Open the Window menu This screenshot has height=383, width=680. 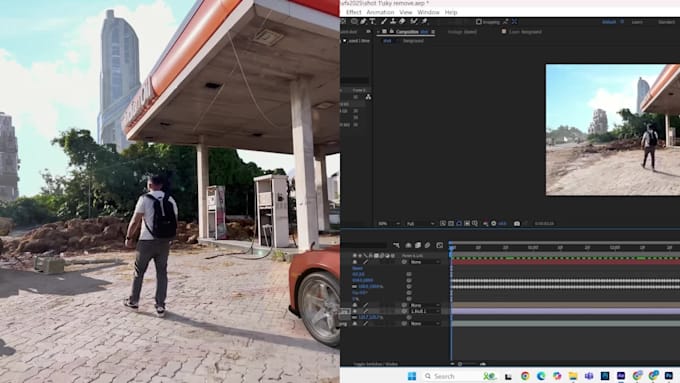(x=428, y=12)
